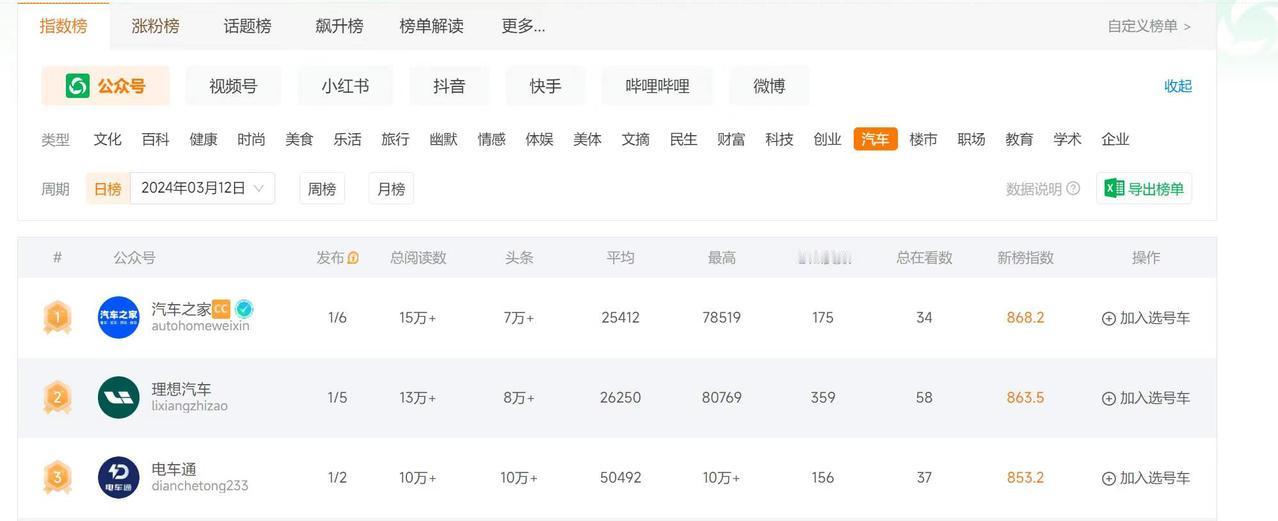Click the rank 2 medal badge
Viewport: 1278px width, 521px height.
pos(57,398)
